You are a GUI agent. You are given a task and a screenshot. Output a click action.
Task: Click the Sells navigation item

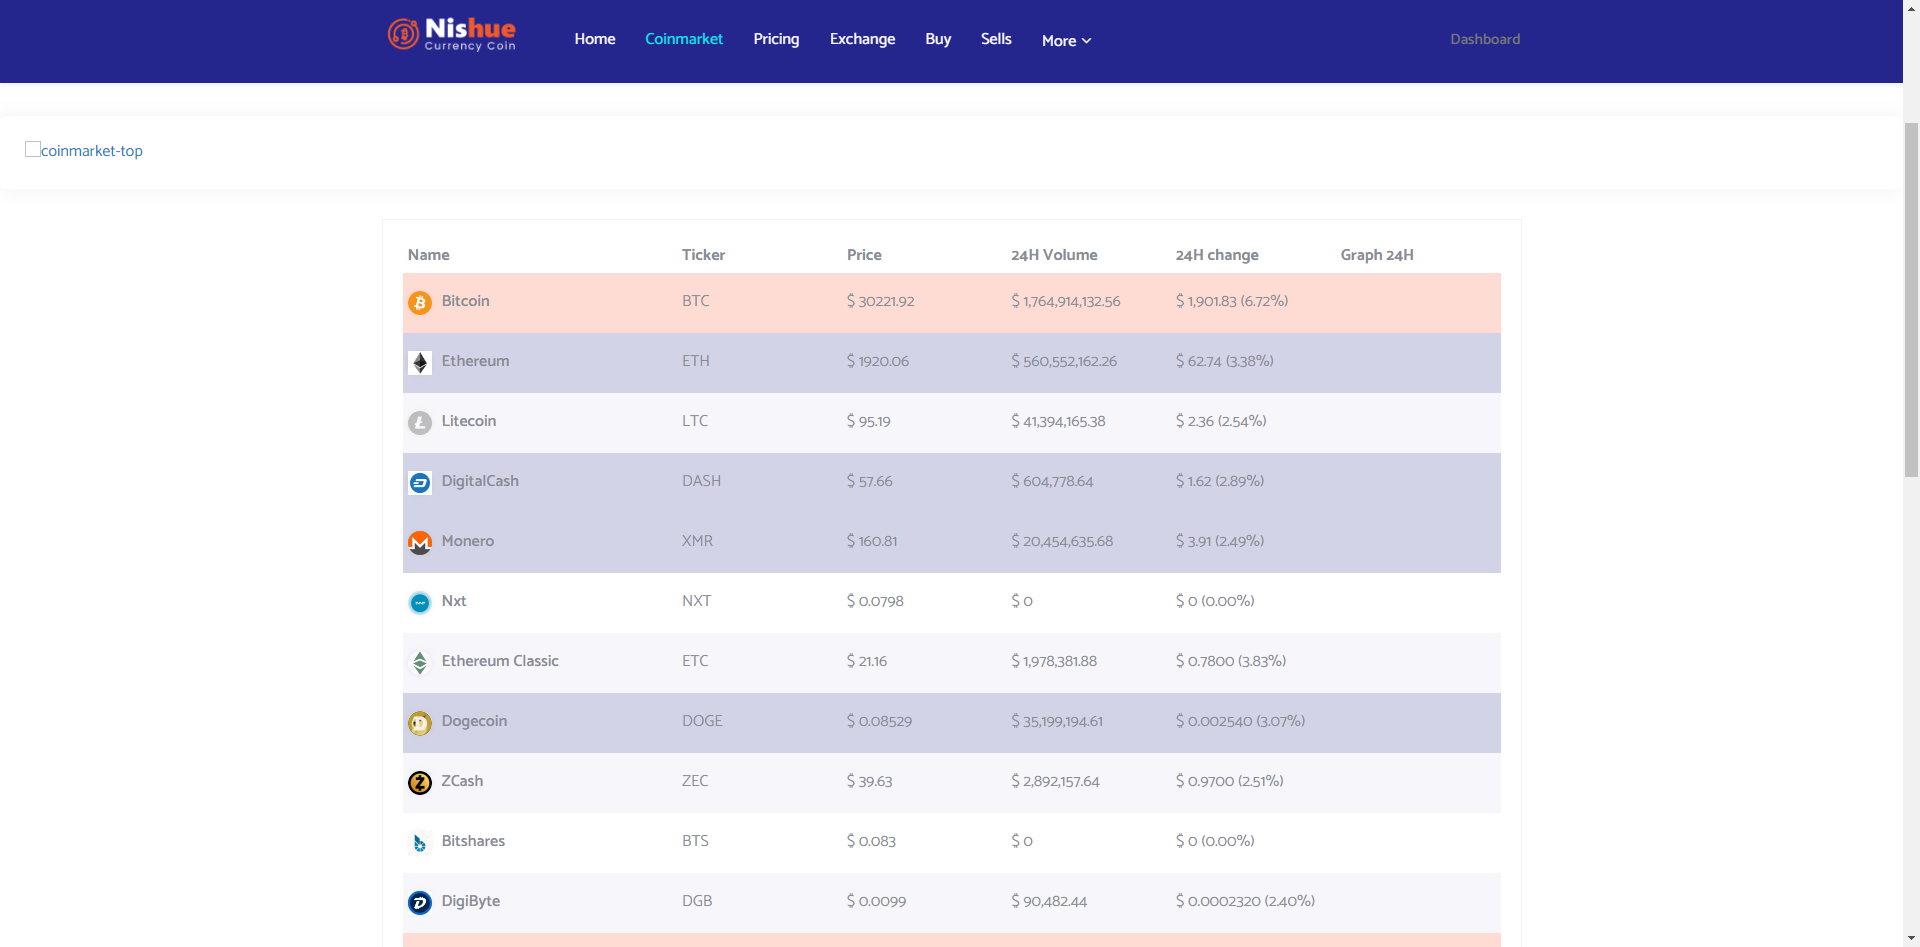tap(996, 39)
